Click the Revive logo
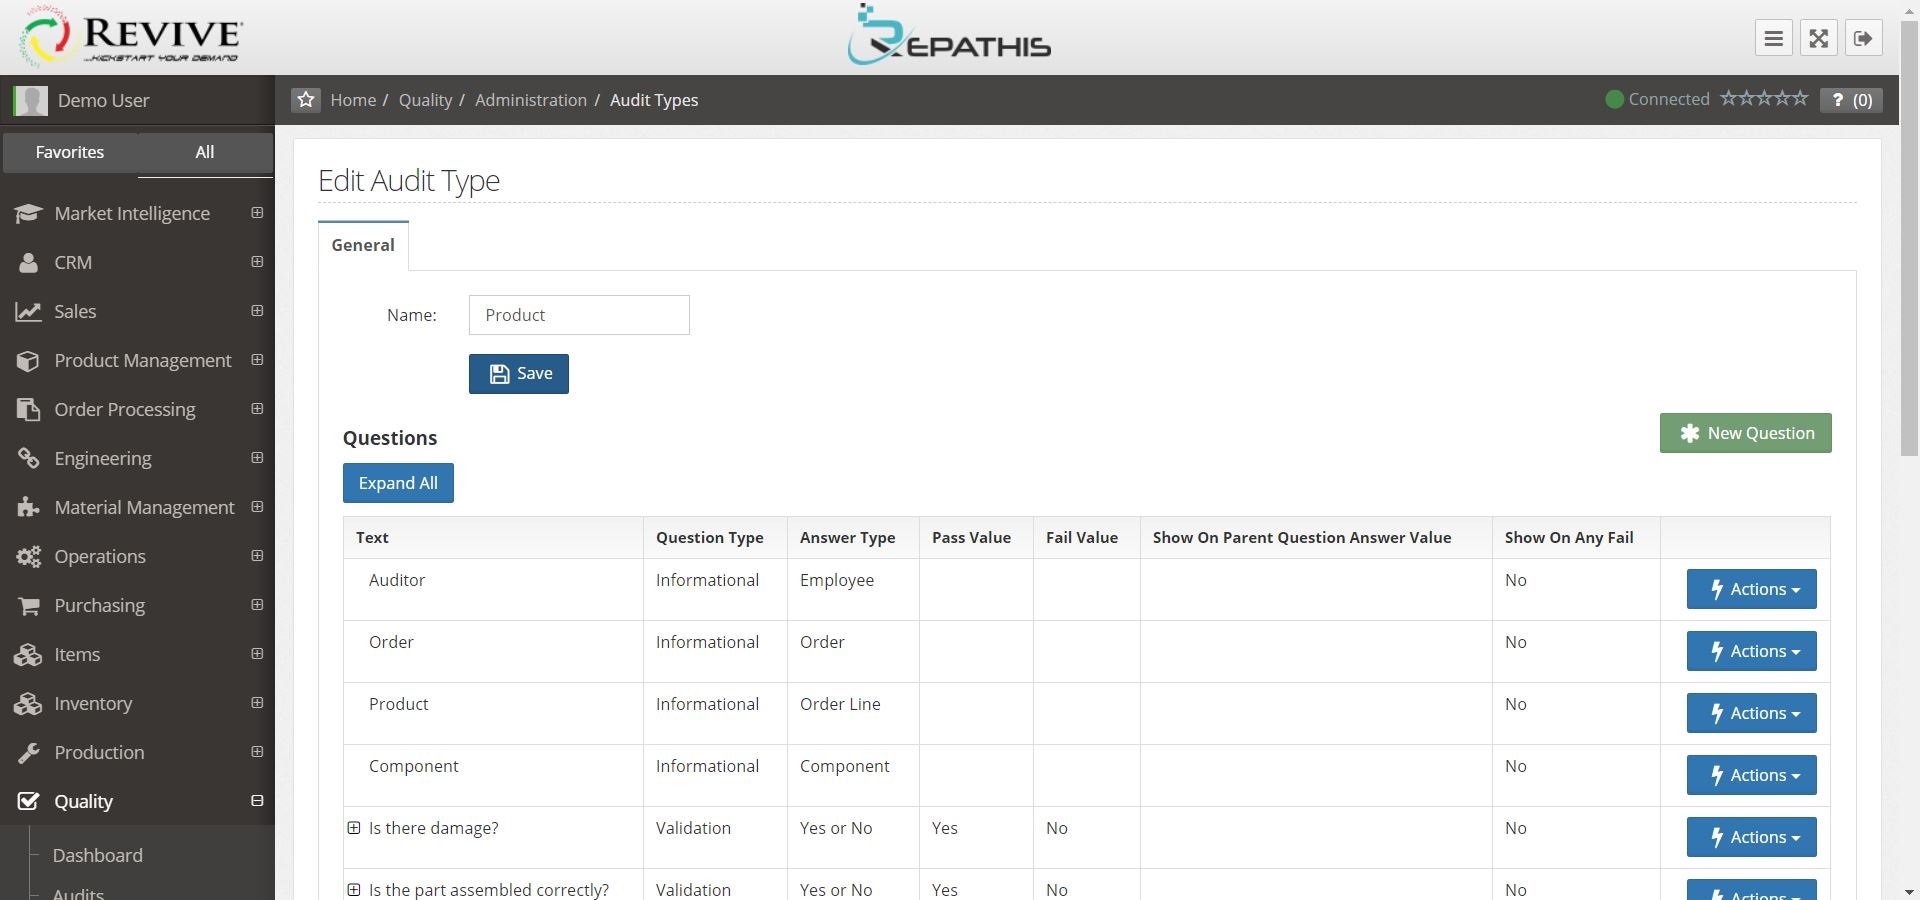Image resolution: width=1920 pixels, height=900 pixels. coord(131,37)
